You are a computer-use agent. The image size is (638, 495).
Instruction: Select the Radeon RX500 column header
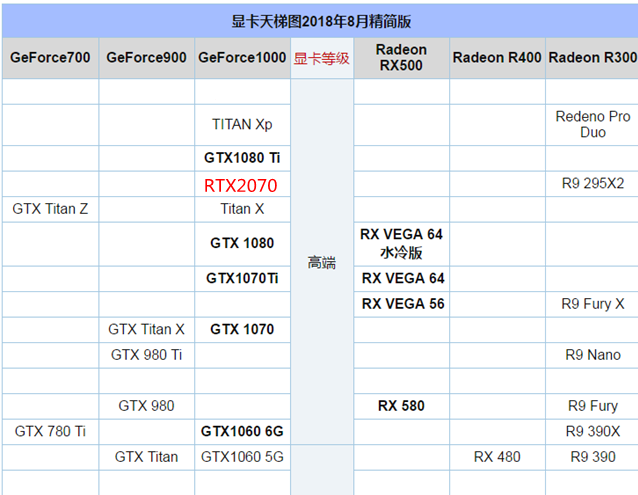click(401, 58)
